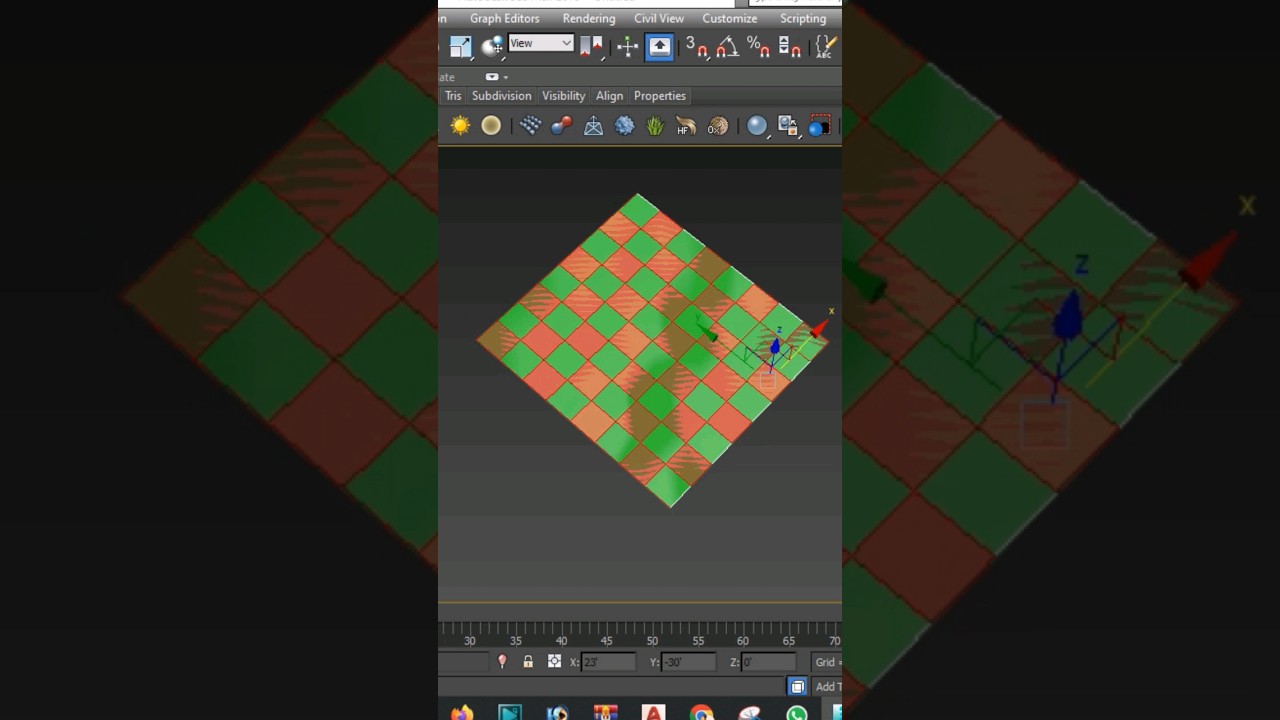This screenshot has width=1280, height=720.
Task: Open AutoCAD from the taskbar
Action: pos(654,713)
